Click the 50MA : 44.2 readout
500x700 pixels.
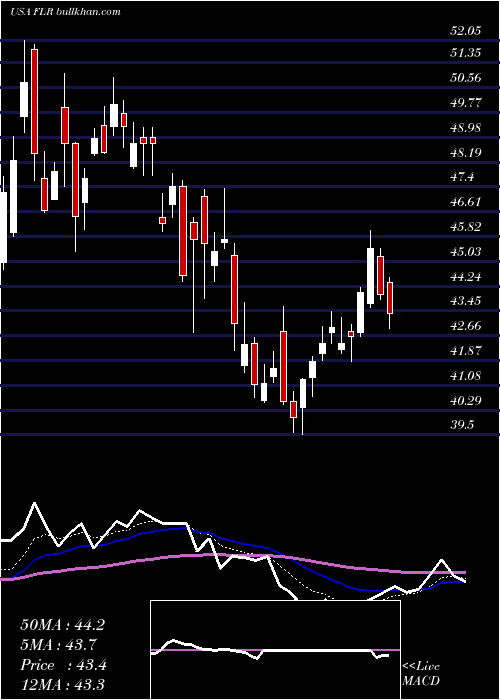tap(62, 625)
